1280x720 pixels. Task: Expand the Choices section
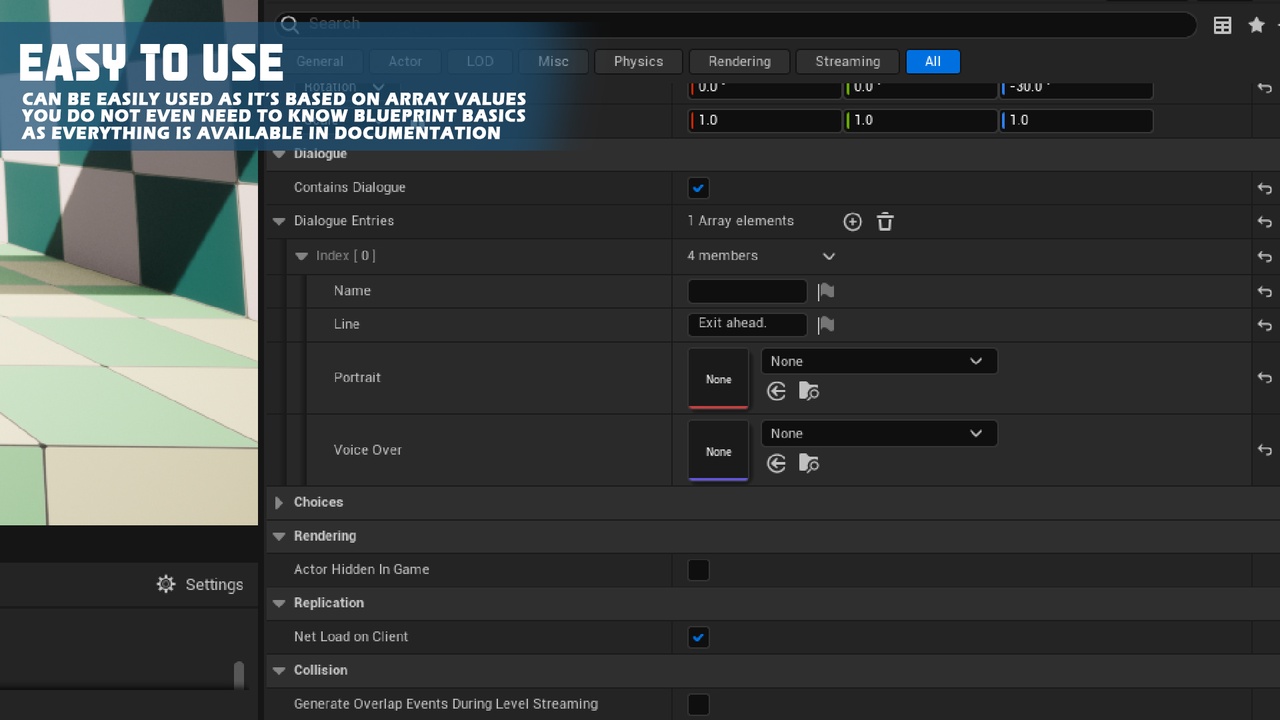pos(279,502)
